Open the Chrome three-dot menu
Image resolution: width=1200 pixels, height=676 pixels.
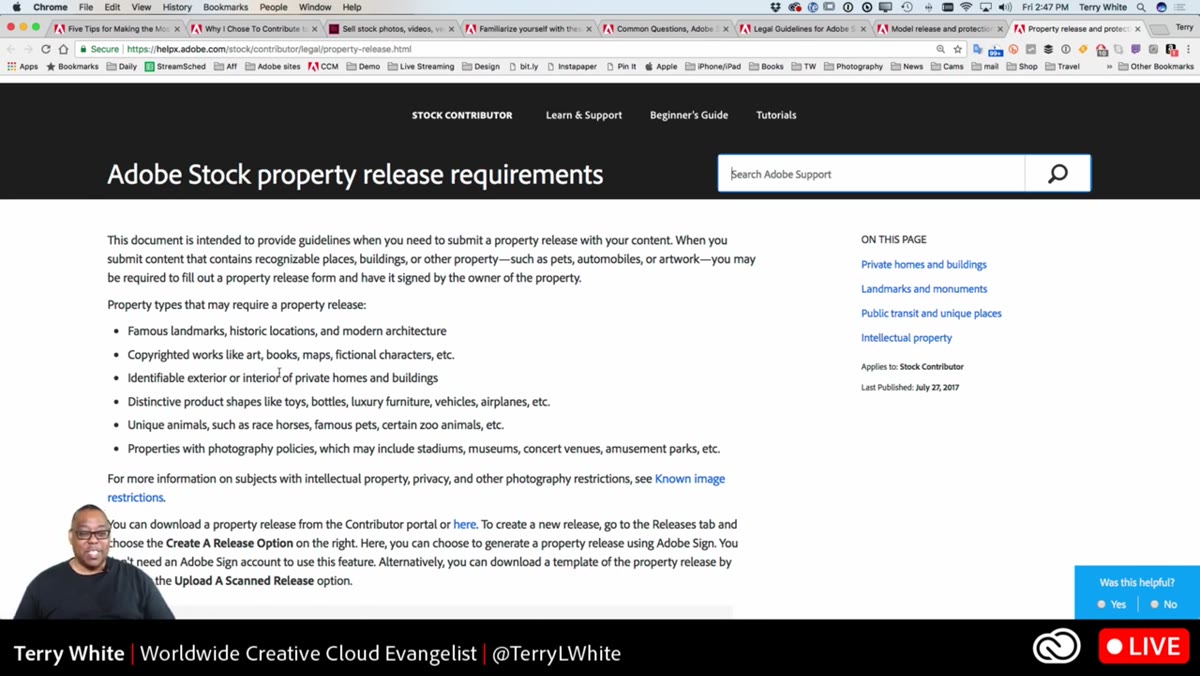[x=1188, y=49]
